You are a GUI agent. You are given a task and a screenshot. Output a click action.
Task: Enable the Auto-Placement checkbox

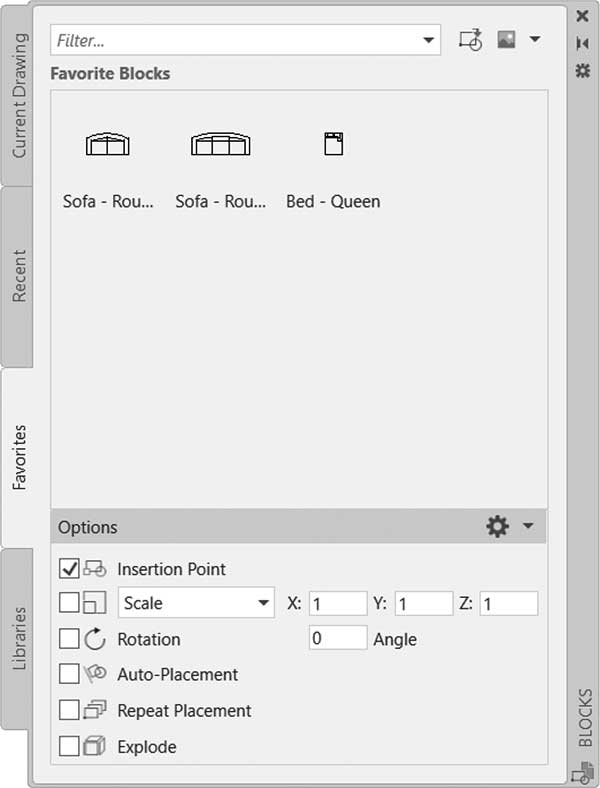[x=69, y=674]
